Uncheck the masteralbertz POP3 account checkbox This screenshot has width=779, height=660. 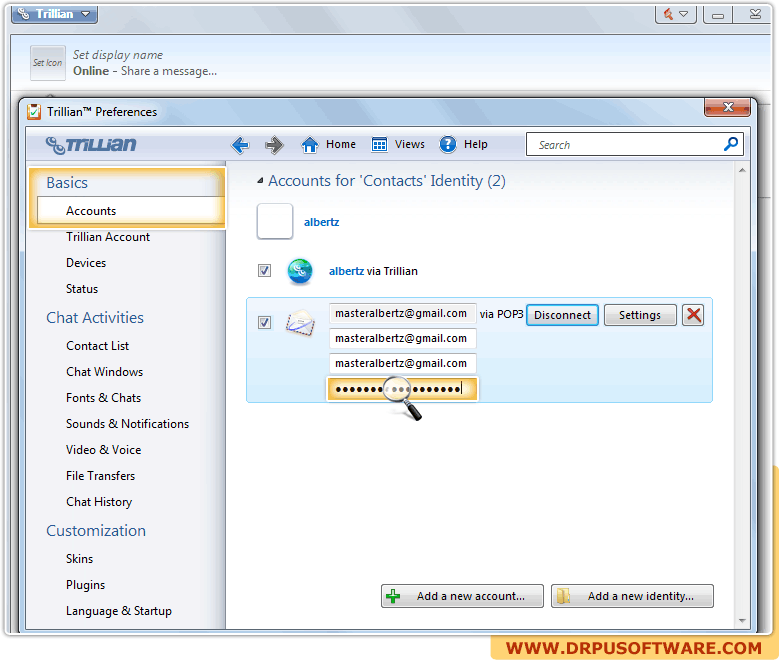click(x=264, y=323)
